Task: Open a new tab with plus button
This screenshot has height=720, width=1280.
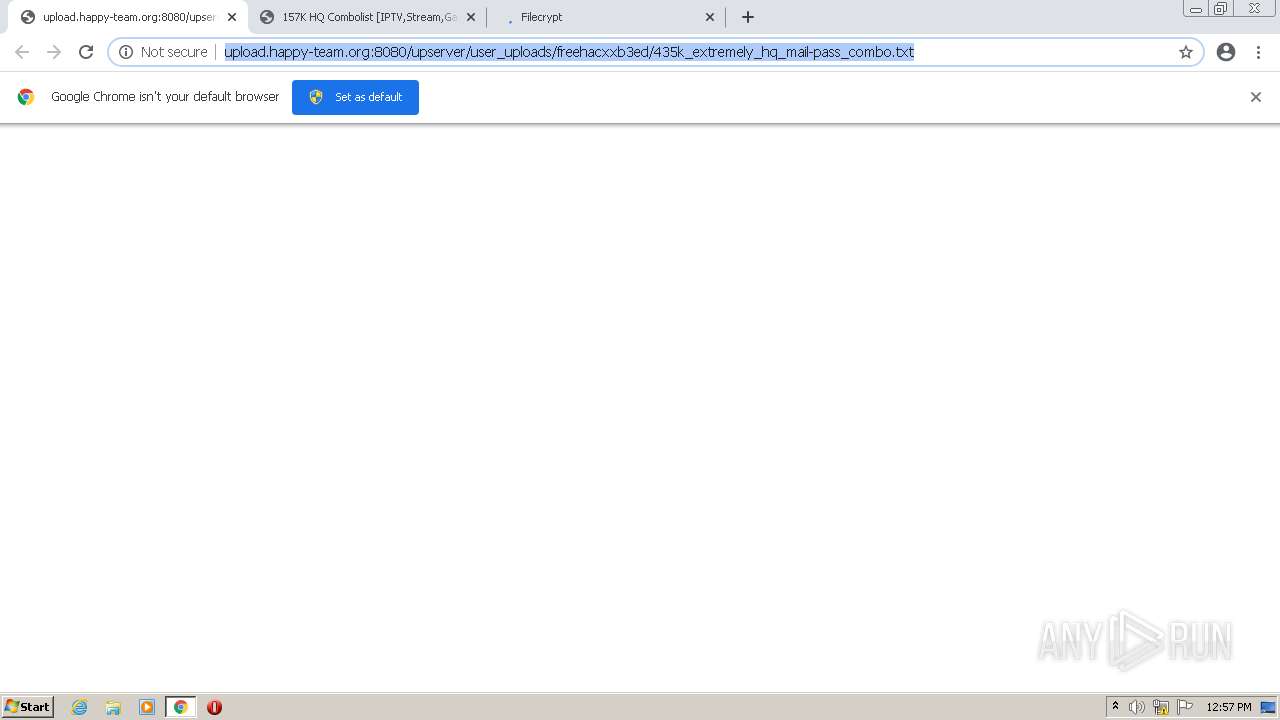Action: coord(748,17)
